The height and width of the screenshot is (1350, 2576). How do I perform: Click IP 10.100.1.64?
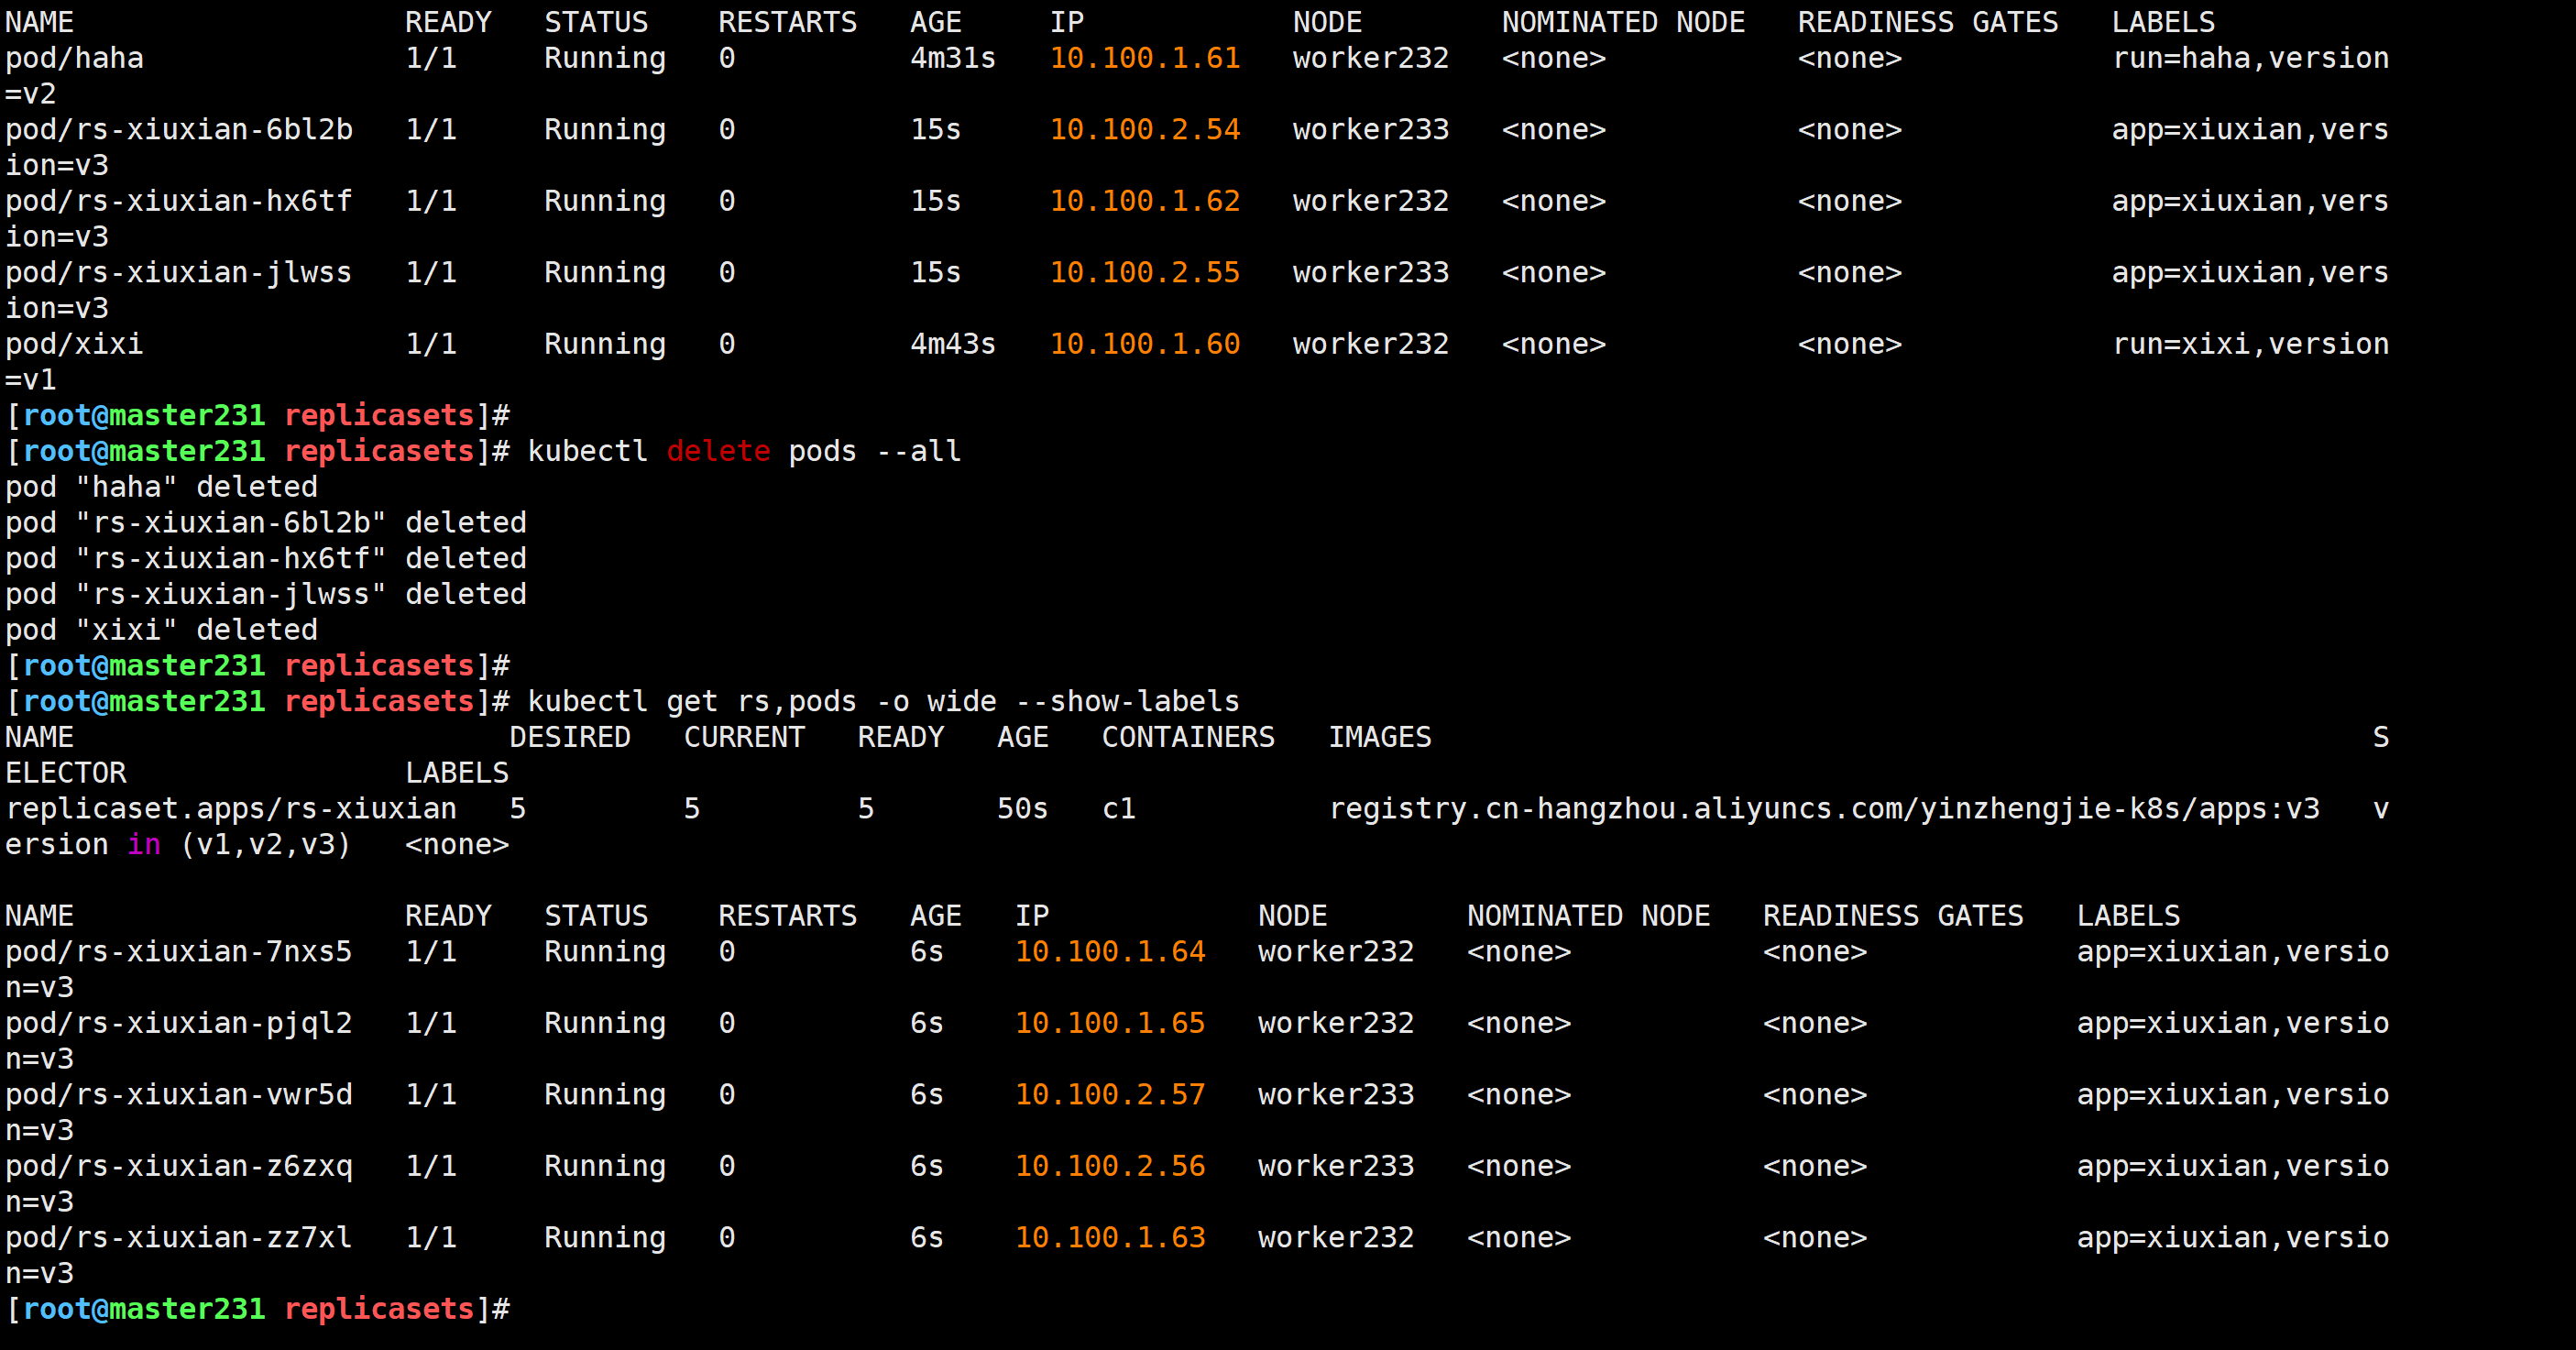[1110, 951]
